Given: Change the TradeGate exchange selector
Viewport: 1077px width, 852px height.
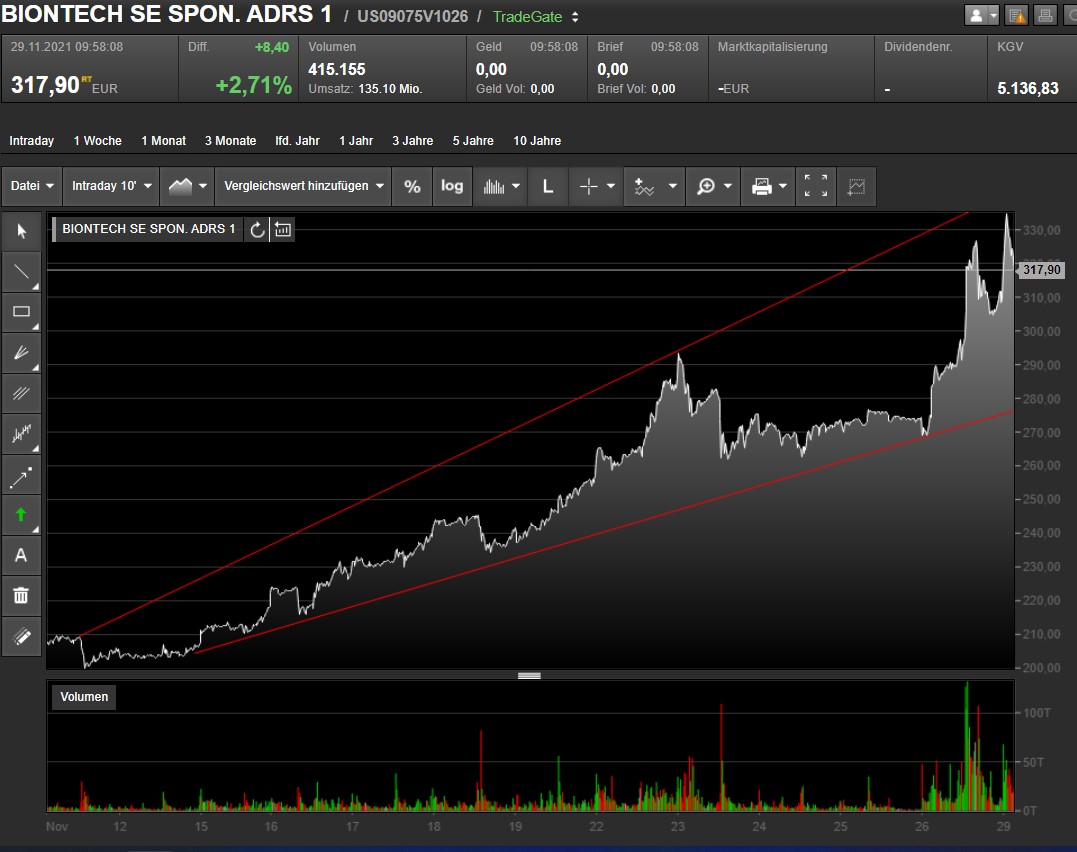Looking at the screenshot, I should pos(536,16).
